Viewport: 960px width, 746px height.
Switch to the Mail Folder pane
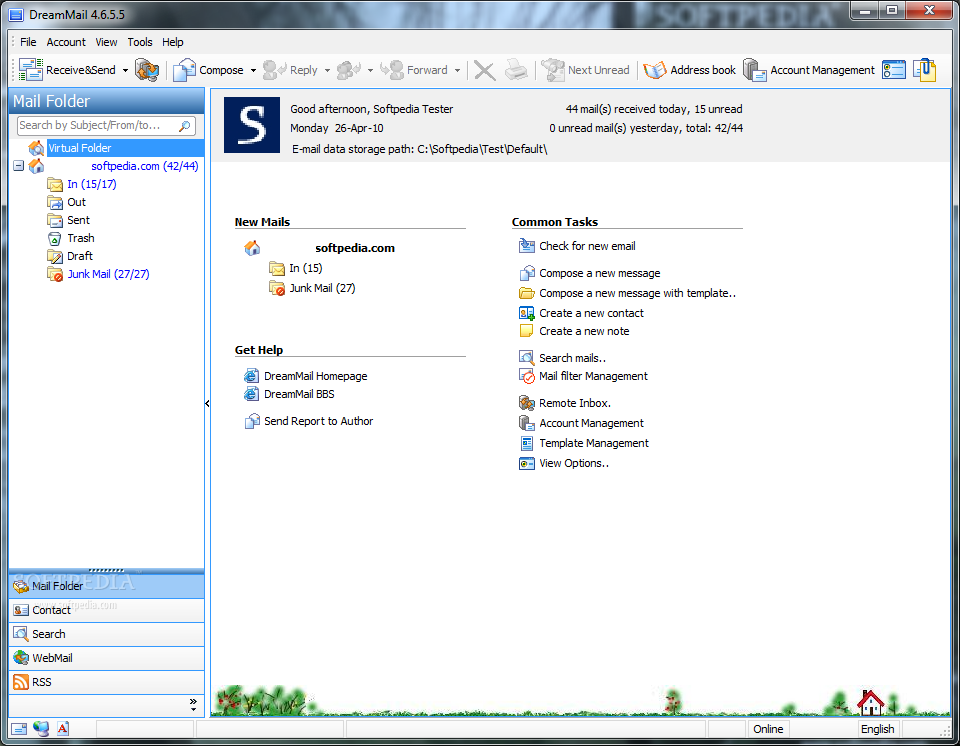point(107,586)
